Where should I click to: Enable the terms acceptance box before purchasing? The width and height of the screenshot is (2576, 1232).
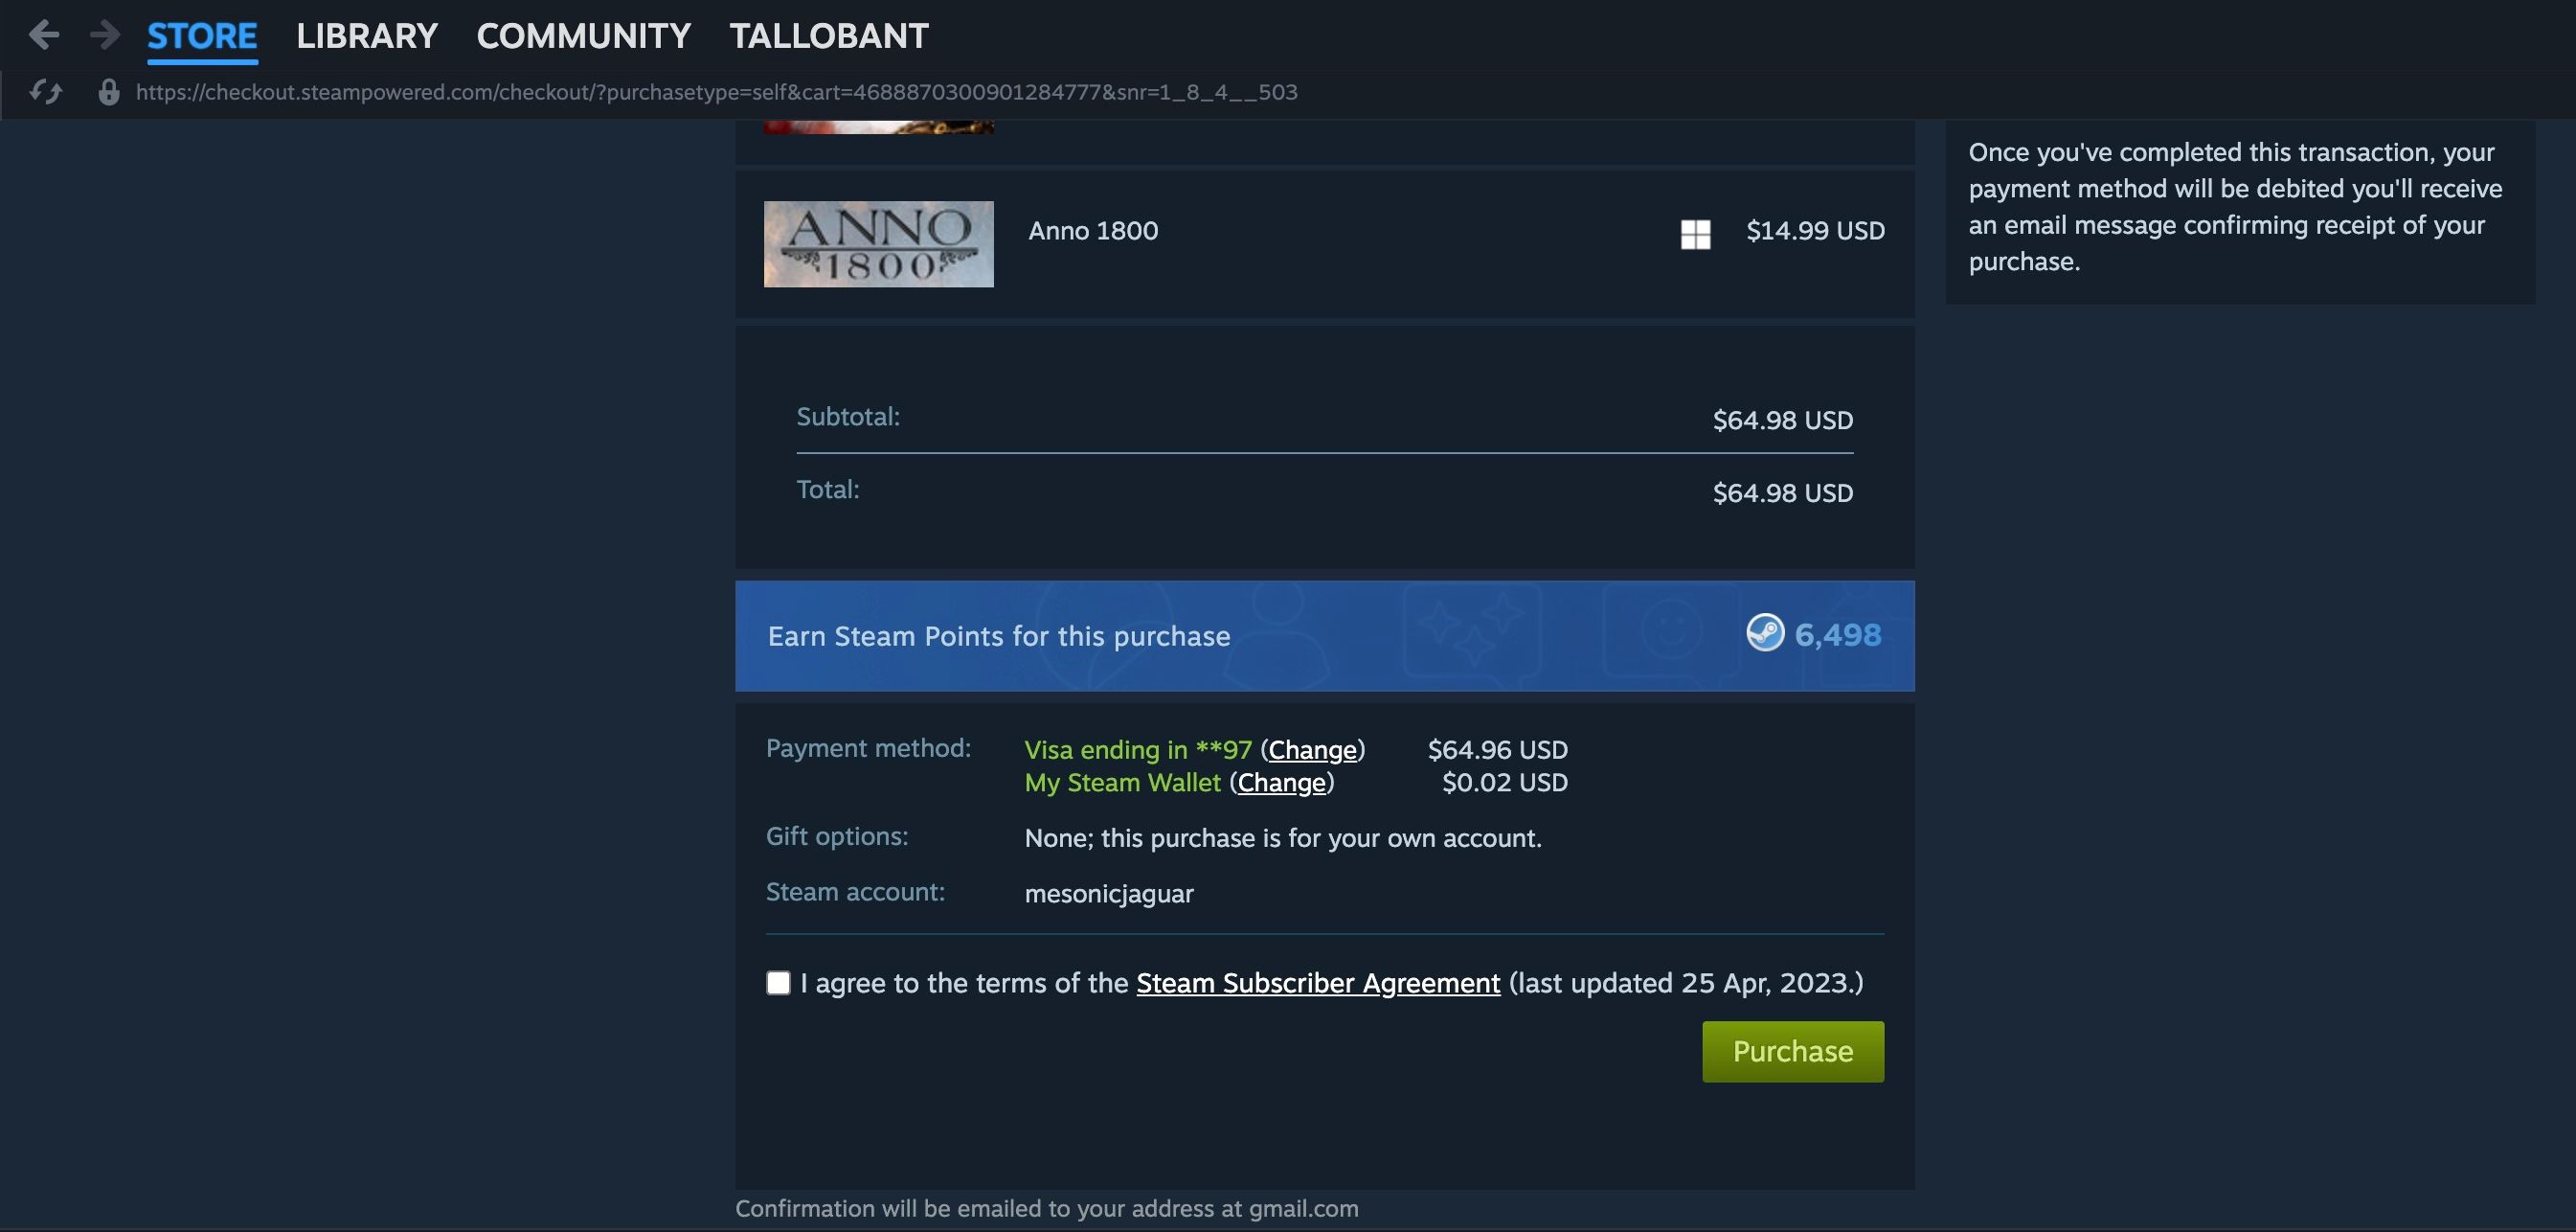click(777, 983)
